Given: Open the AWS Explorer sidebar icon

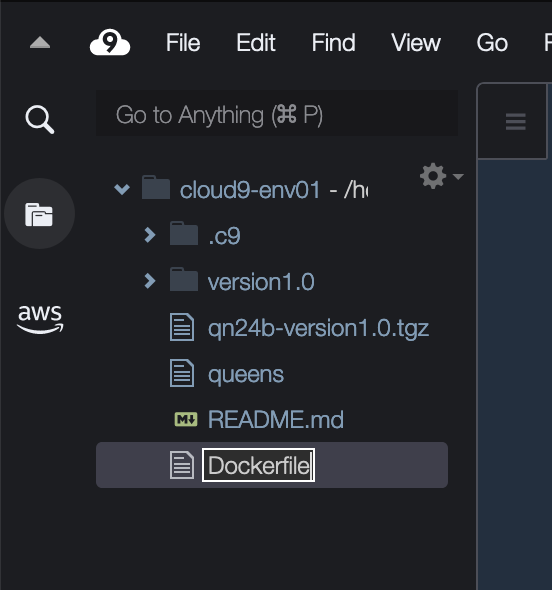Looking at the screenshot, I should (x=40, y=319).
